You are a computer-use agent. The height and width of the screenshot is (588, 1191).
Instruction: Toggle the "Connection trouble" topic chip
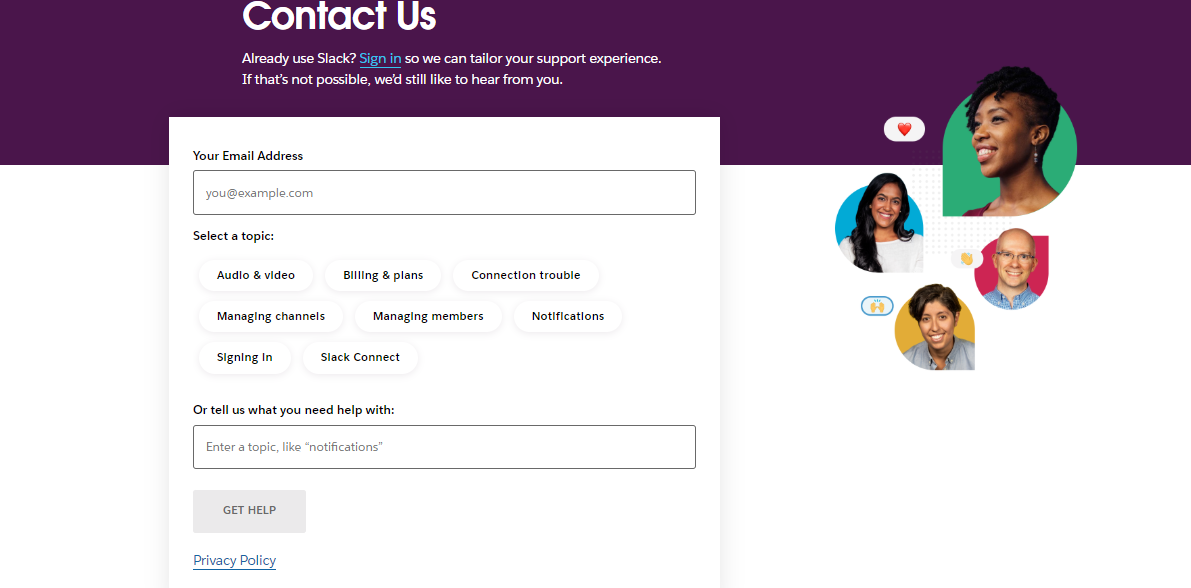pyautogui.click(x=525, y=275)
